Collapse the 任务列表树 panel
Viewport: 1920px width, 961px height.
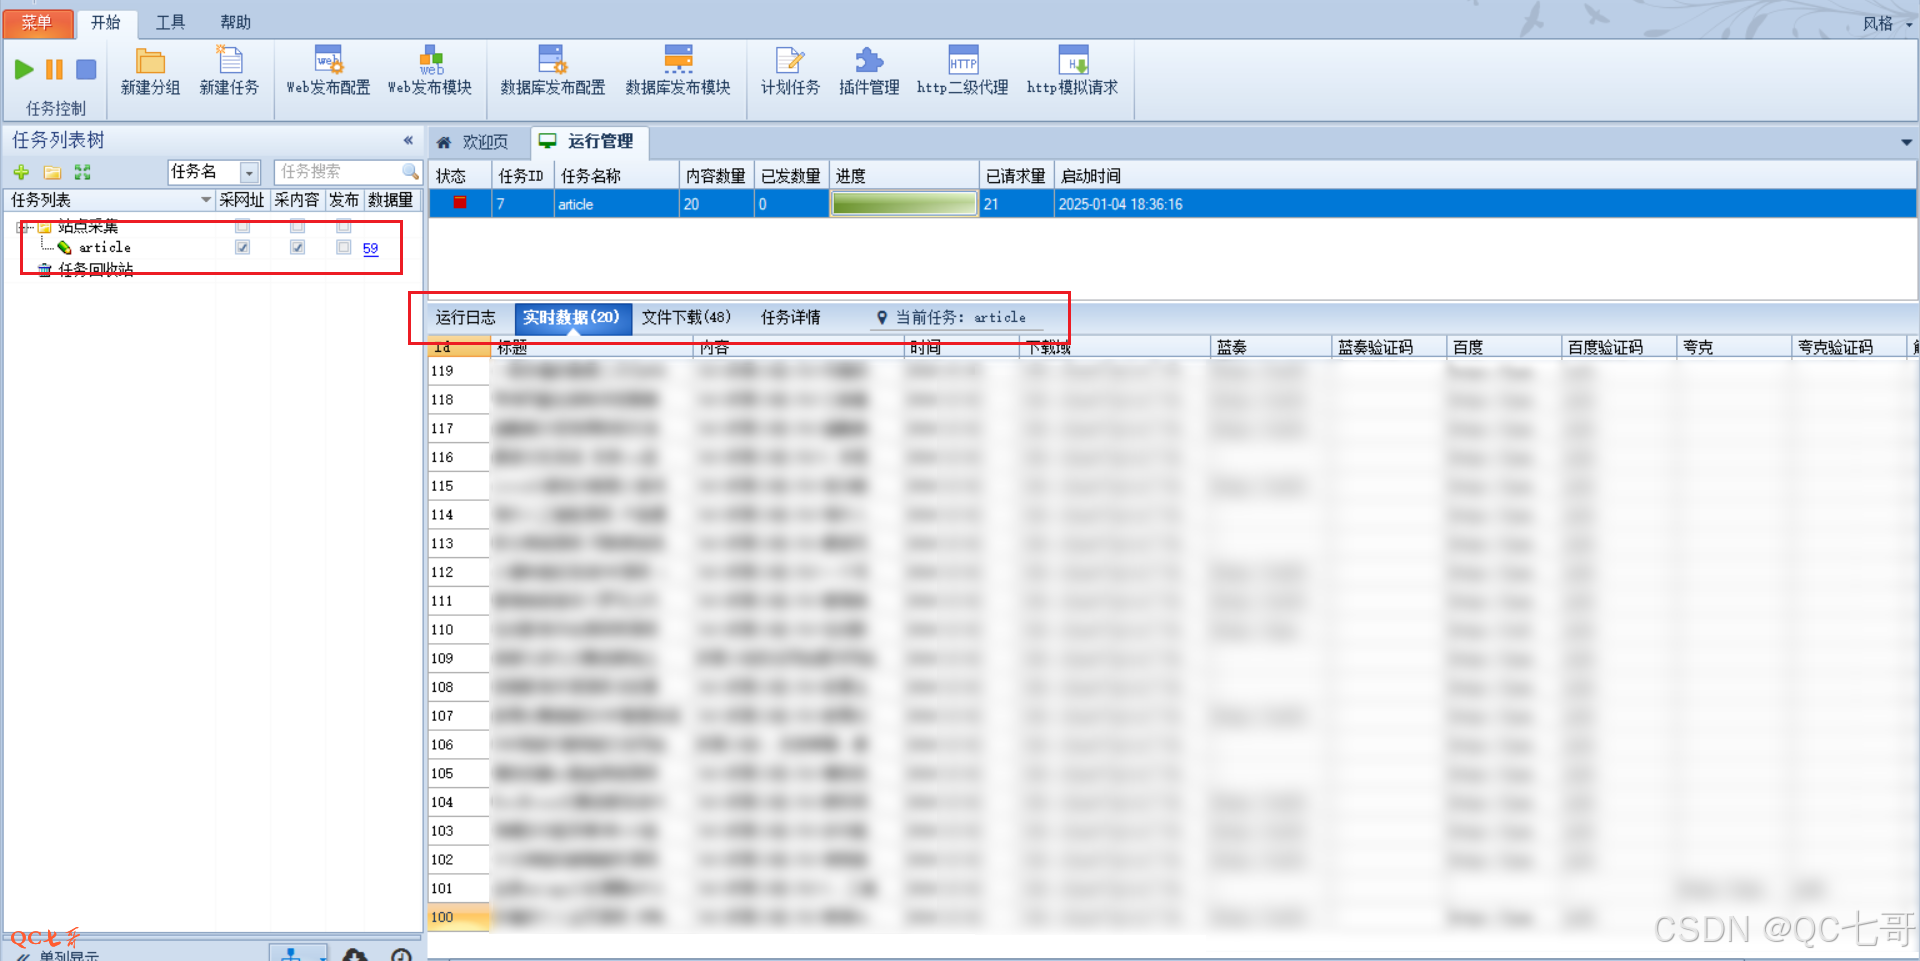coord(408,140)
